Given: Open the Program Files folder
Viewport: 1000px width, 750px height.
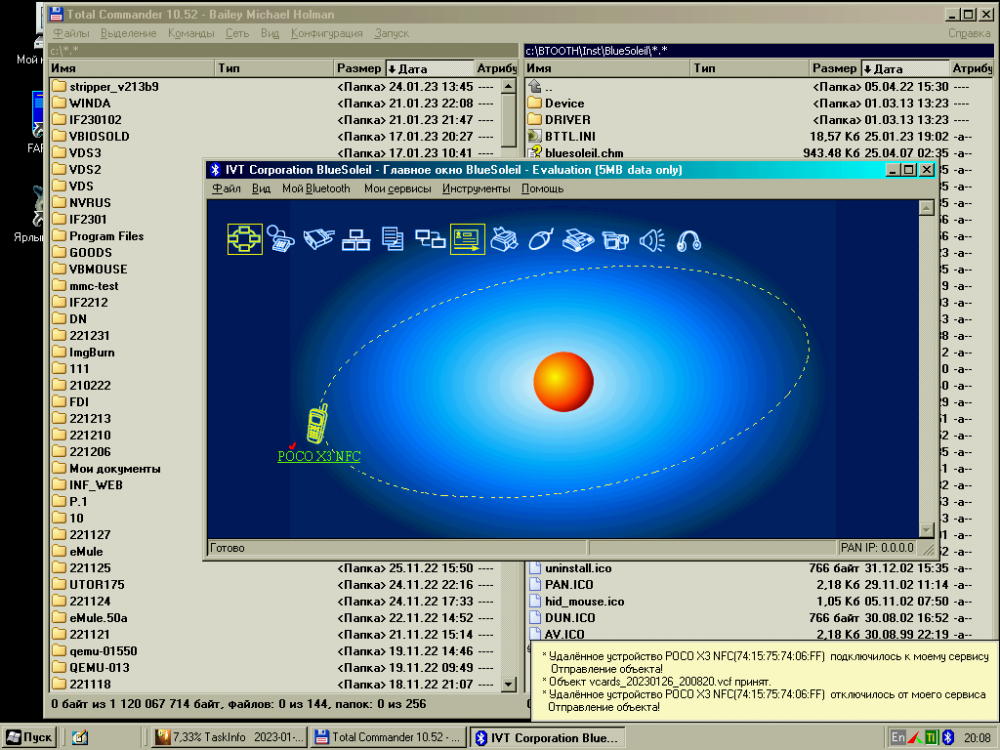Looking at the screenshot, I should [106, 236].
